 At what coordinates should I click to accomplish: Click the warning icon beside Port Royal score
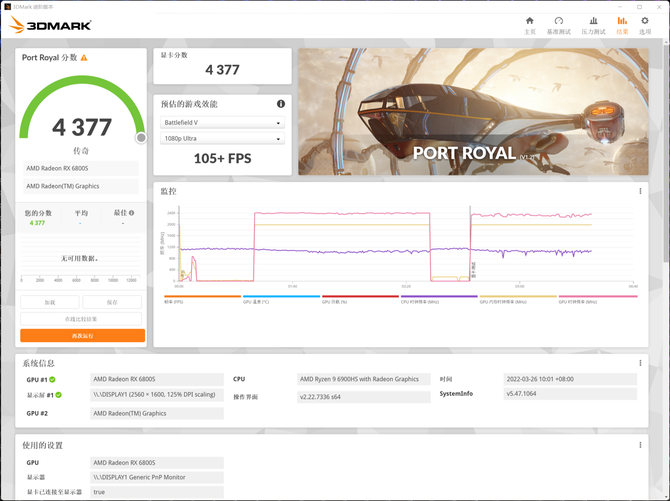click(84, 58)
